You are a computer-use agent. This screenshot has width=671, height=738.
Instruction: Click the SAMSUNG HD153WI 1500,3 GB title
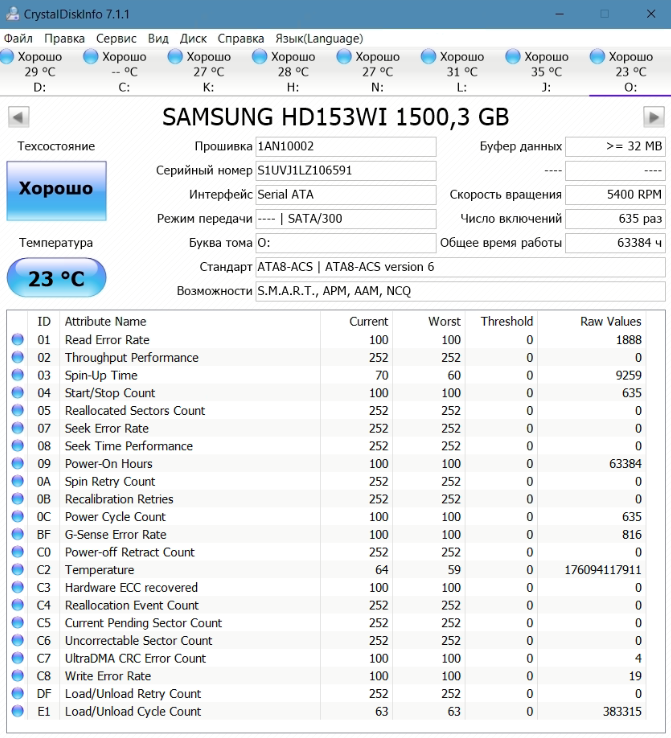point(336,117)
